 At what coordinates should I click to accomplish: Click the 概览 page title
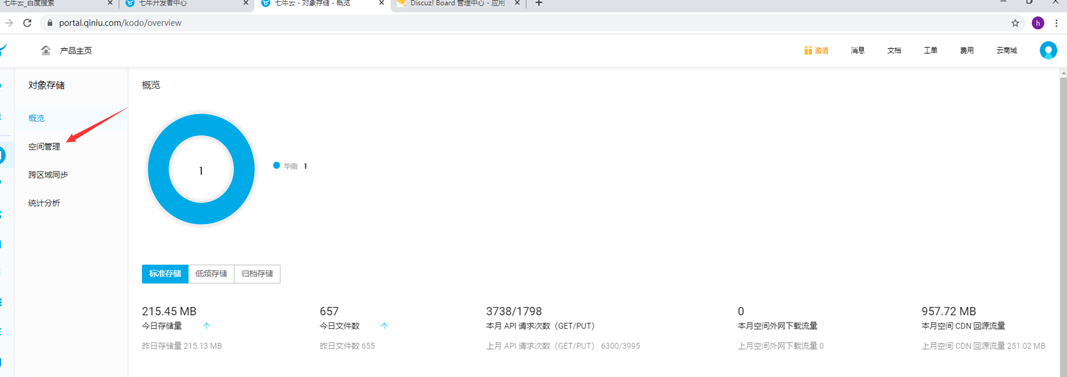(151, 85)
